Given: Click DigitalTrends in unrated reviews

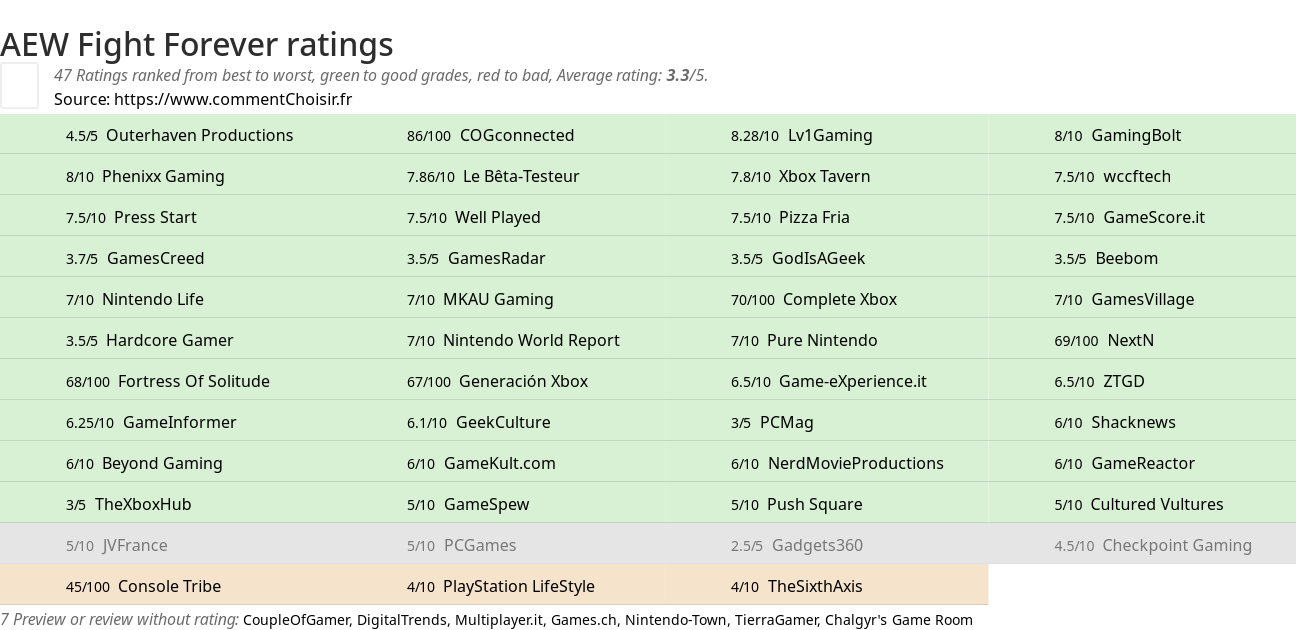Looking at the screenshot, I should pos(402,620).
